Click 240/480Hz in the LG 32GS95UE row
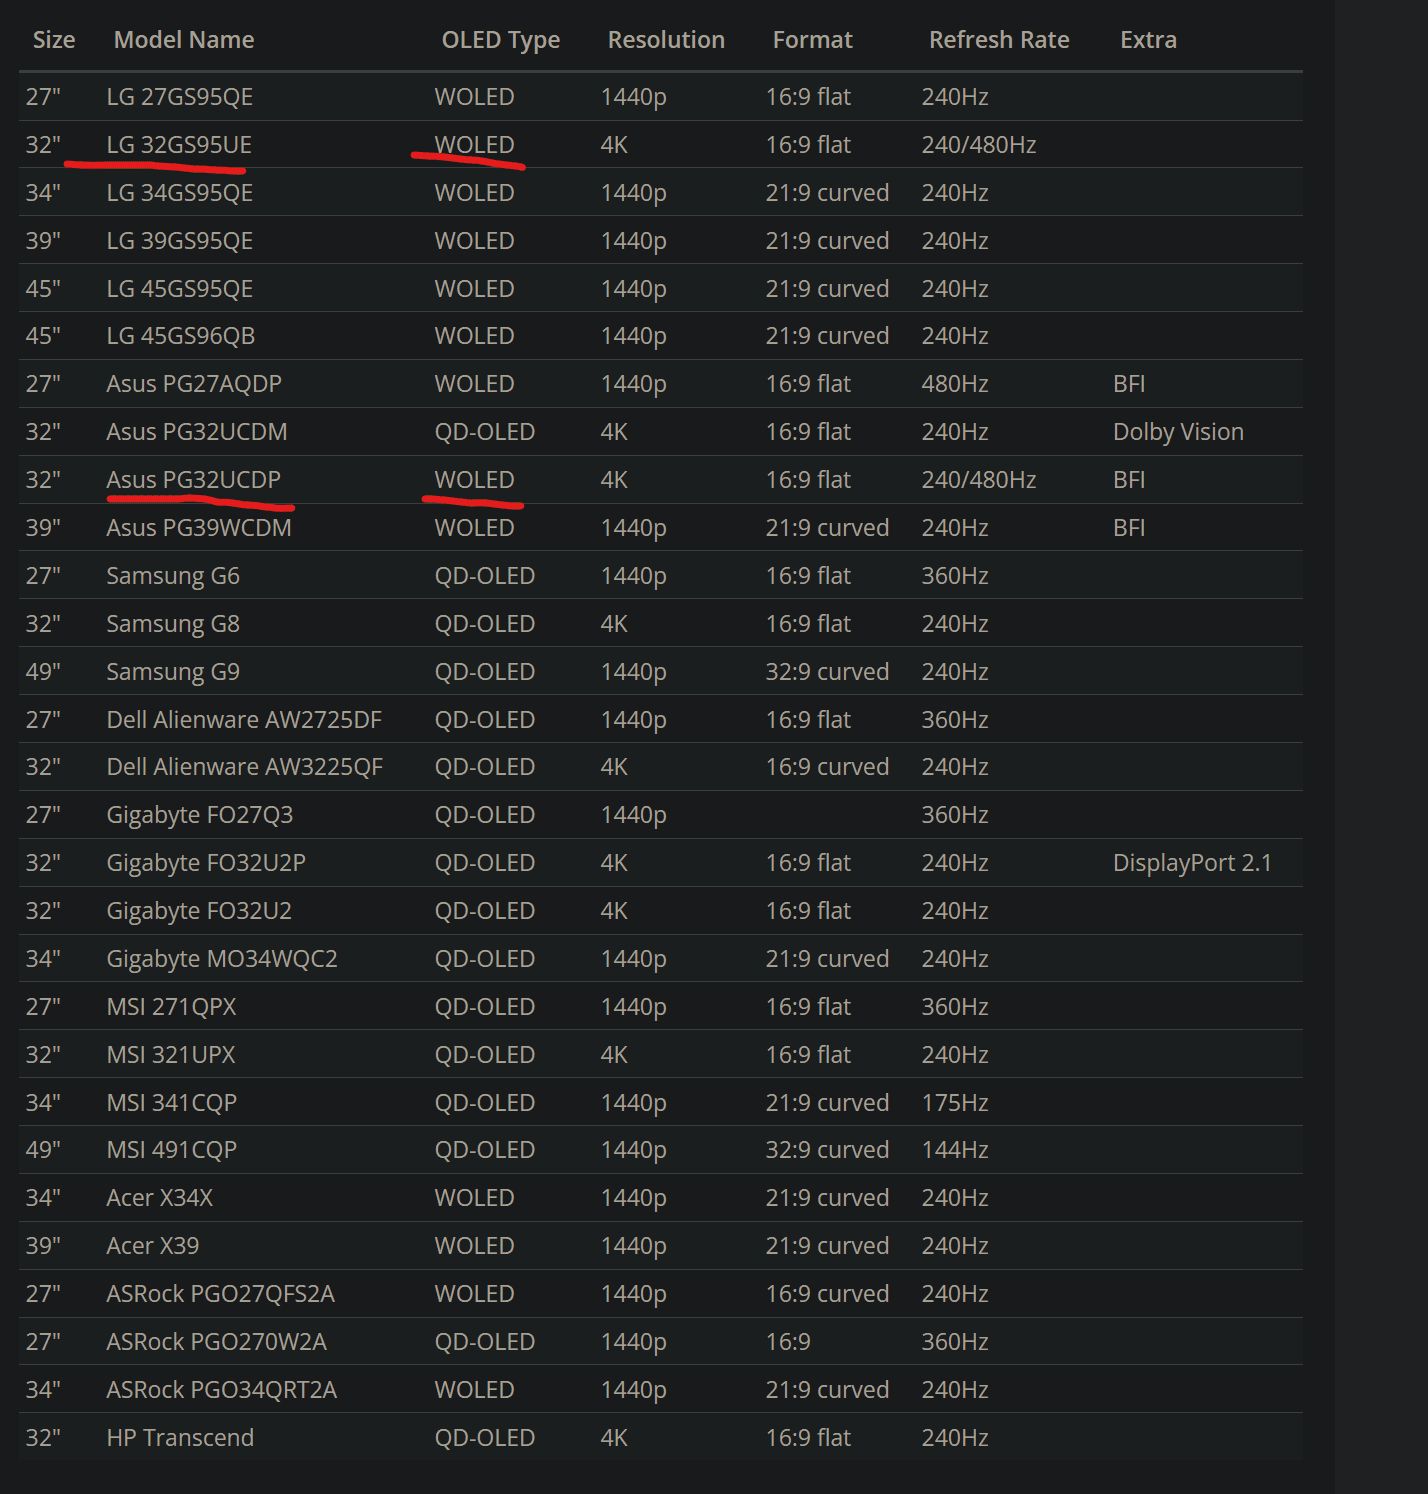 pyautogui.click(x=979, y=145)
